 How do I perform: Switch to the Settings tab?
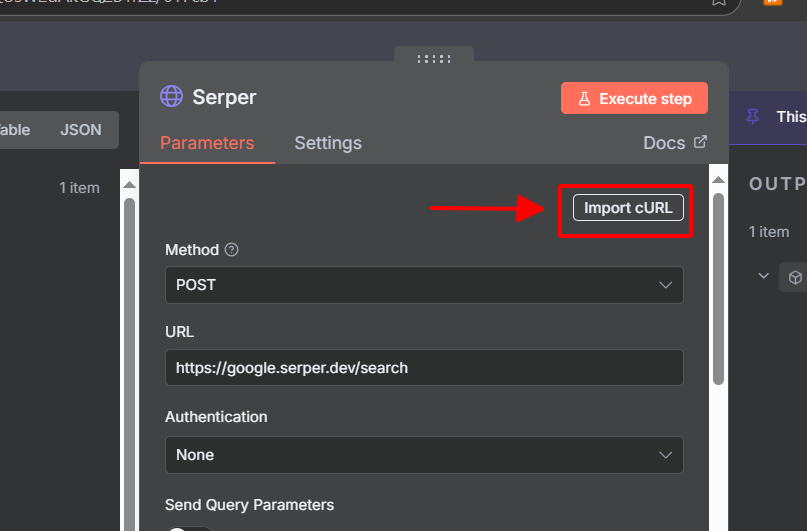(328, 143)
